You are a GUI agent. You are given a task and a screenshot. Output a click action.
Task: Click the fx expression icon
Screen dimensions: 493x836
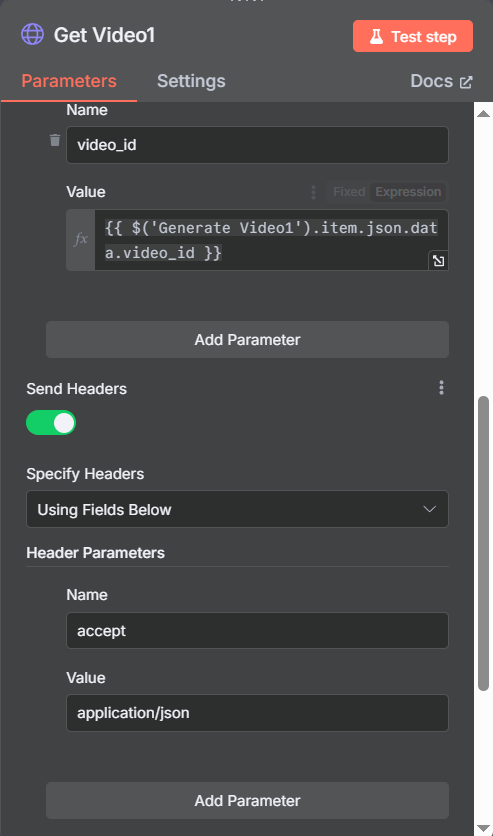point(81,239)
